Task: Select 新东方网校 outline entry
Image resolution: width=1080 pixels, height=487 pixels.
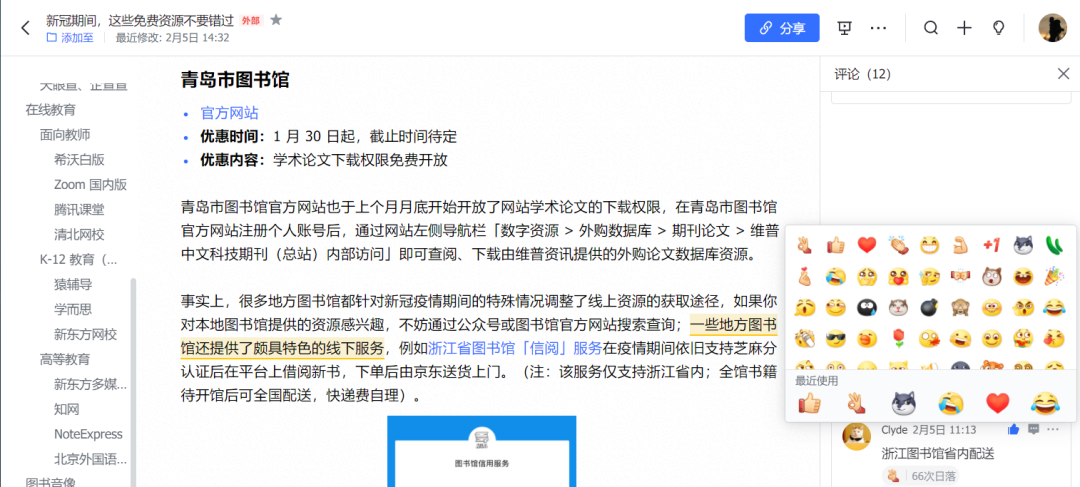Action: pyautogui.click(x=85, y=334)
